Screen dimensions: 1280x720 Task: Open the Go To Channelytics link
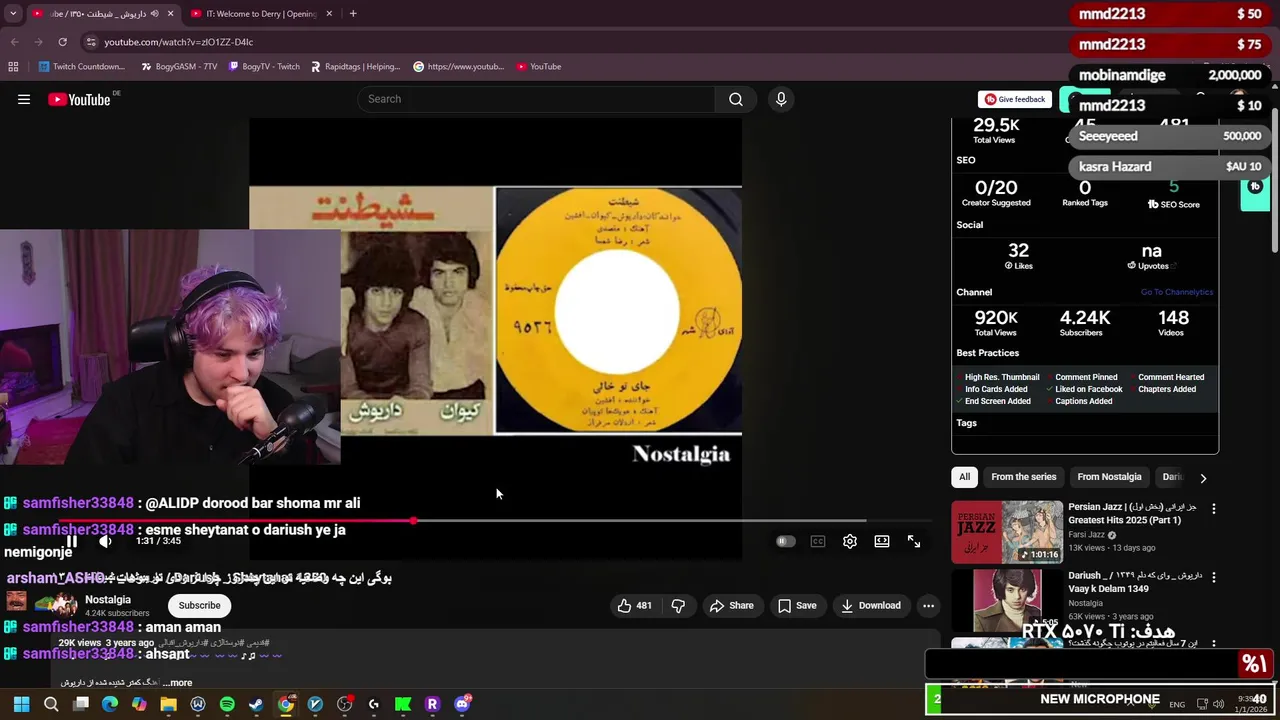click(x=1177, y=292)
